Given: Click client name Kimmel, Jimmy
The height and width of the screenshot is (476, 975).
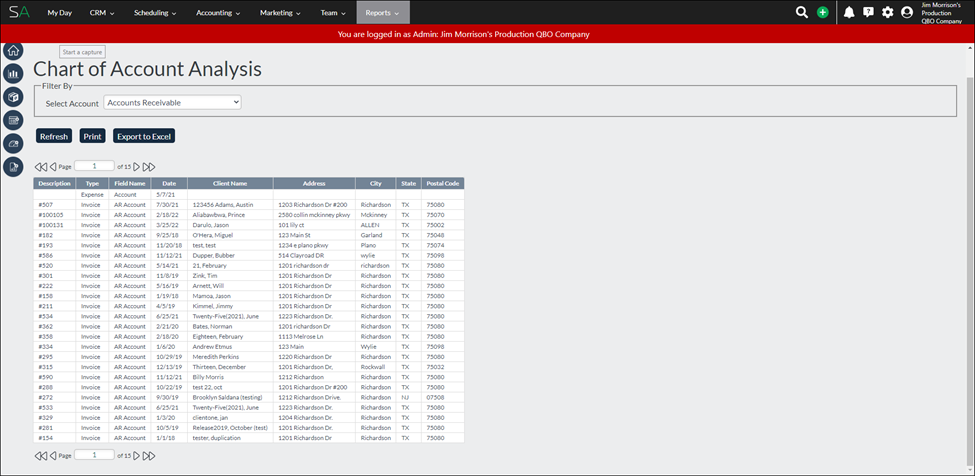Looking at the screenshot, I should click(212, 306).
